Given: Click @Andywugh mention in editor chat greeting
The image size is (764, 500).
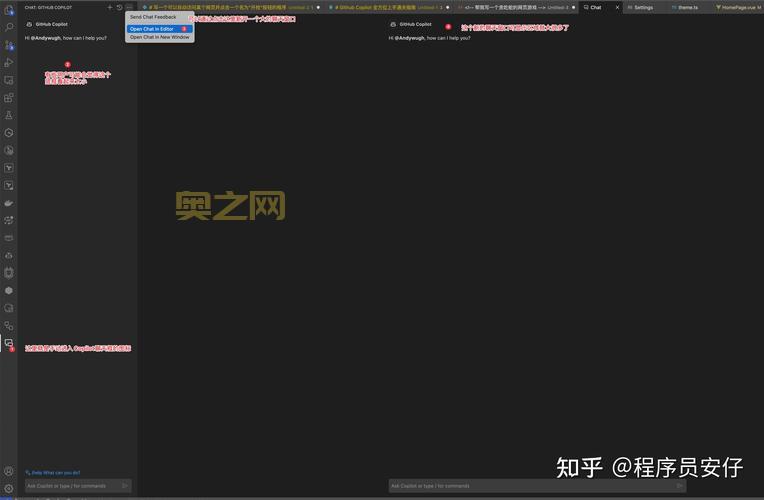Looking at the screenshot, I should pyautogui.click(x=410, y=38).
